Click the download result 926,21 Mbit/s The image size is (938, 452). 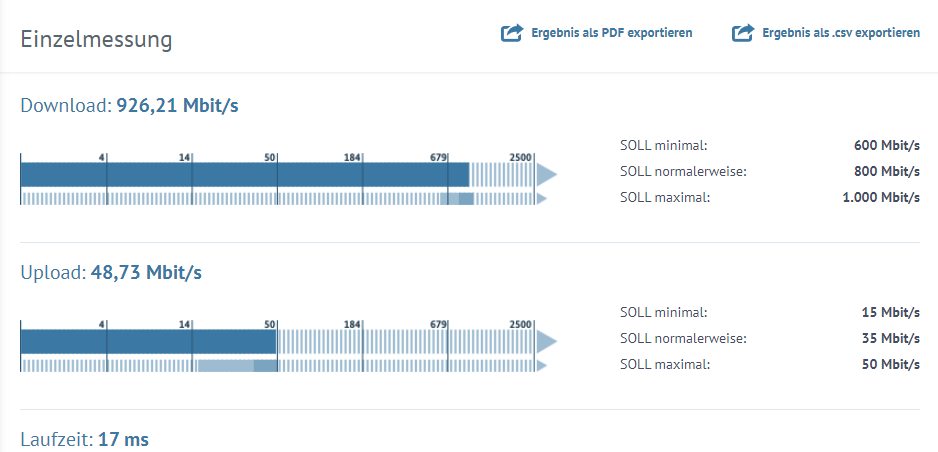178,105
